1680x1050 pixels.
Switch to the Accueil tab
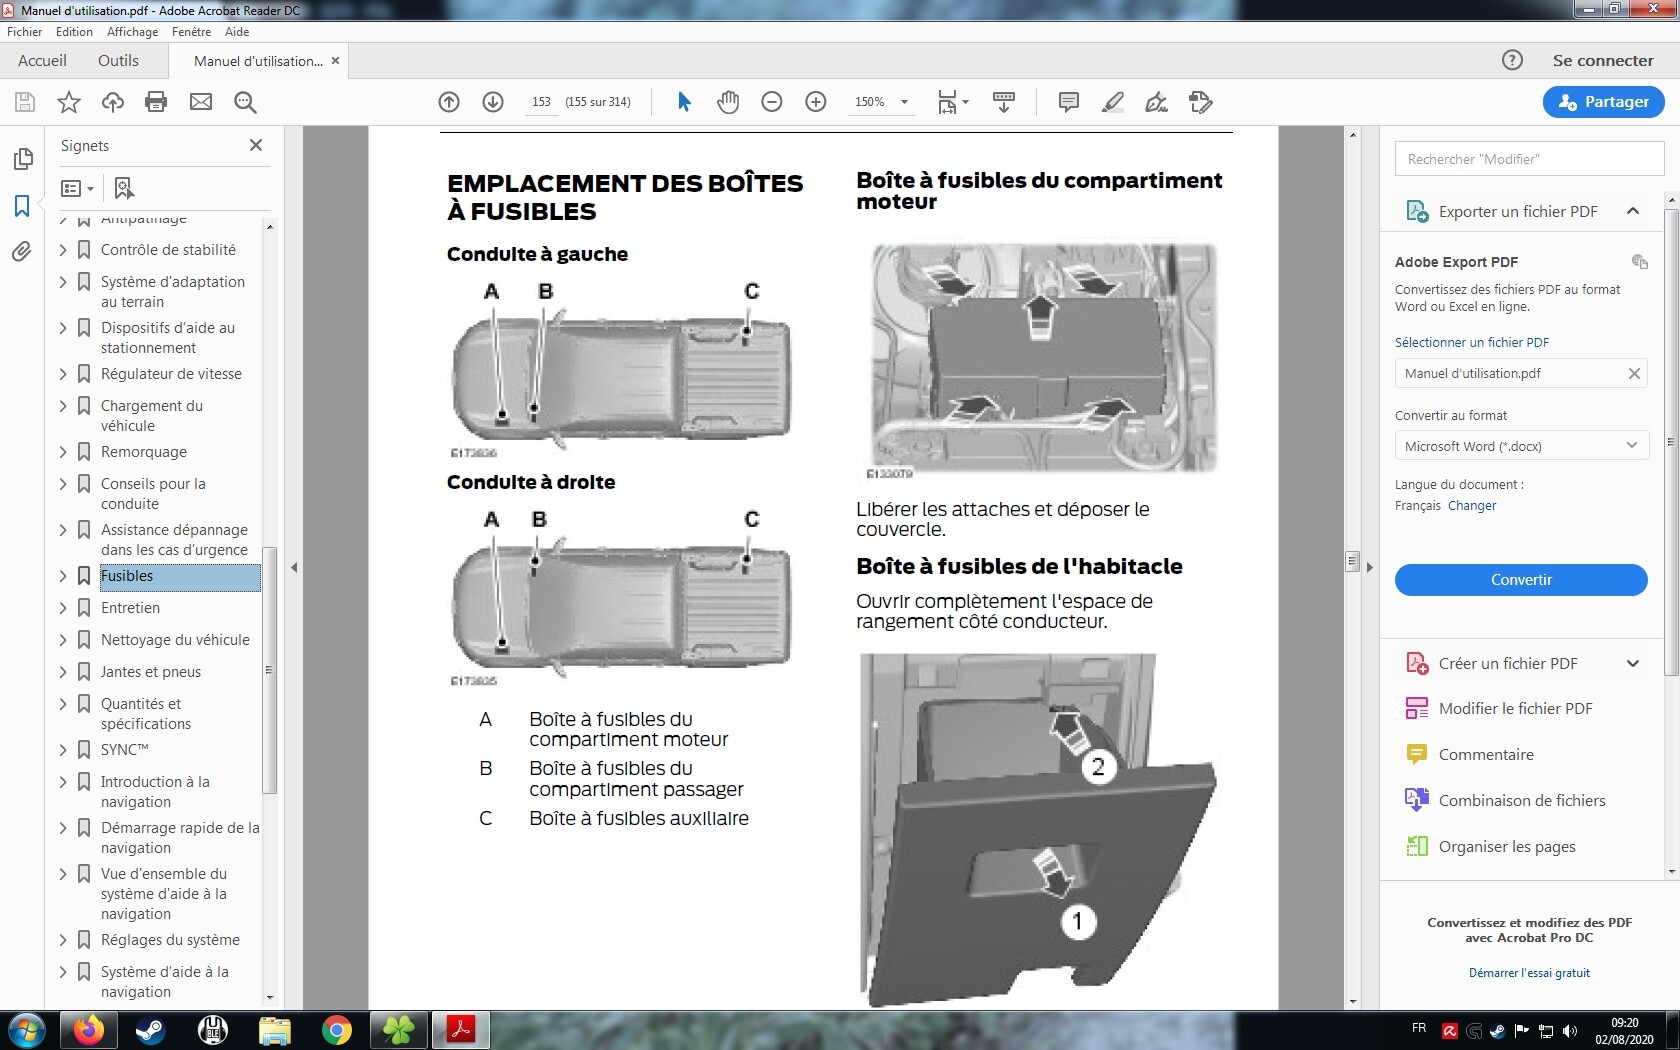coord(42,60)
